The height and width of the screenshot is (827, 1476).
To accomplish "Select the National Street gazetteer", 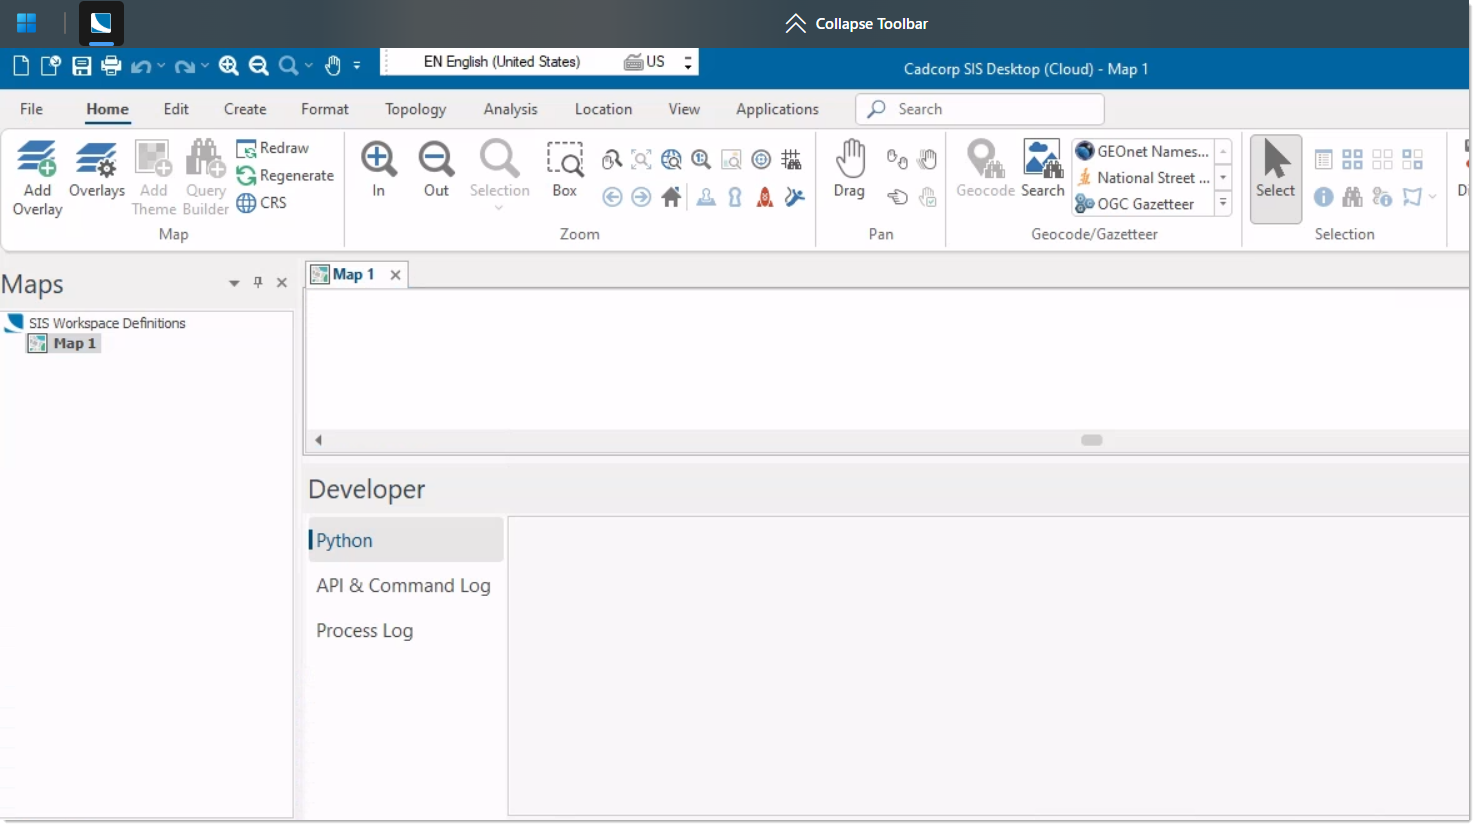I will (x=1142, y=177).
